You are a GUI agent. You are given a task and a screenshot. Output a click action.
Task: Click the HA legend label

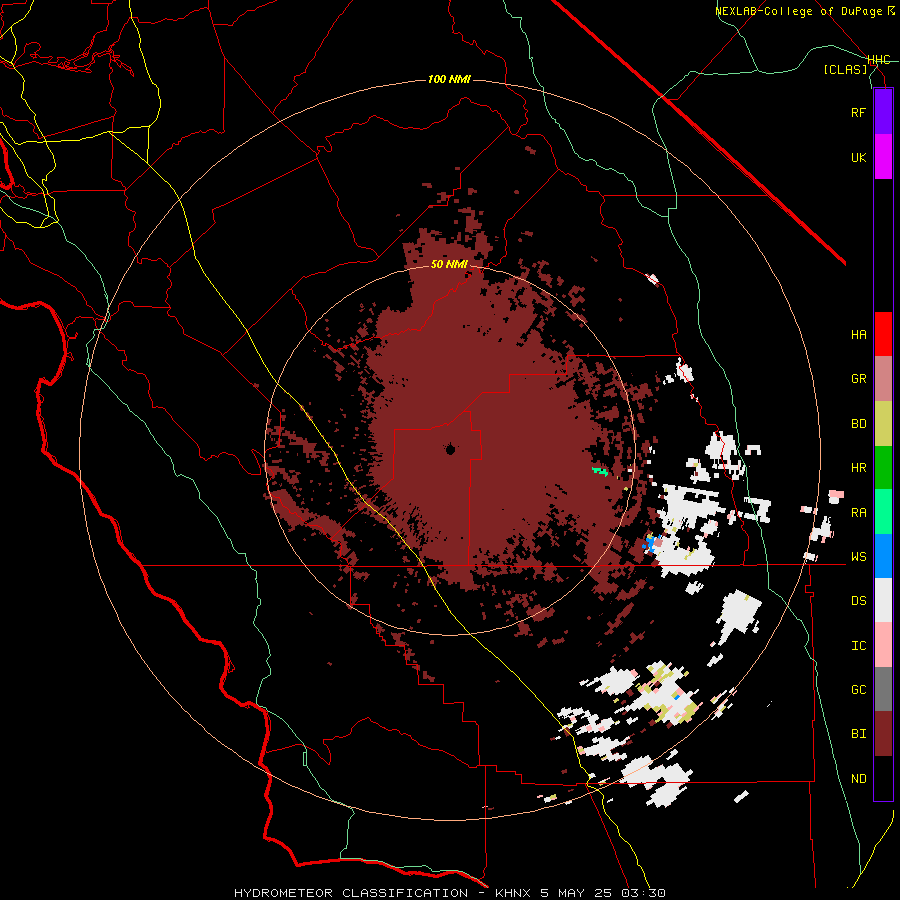[858, 335]
